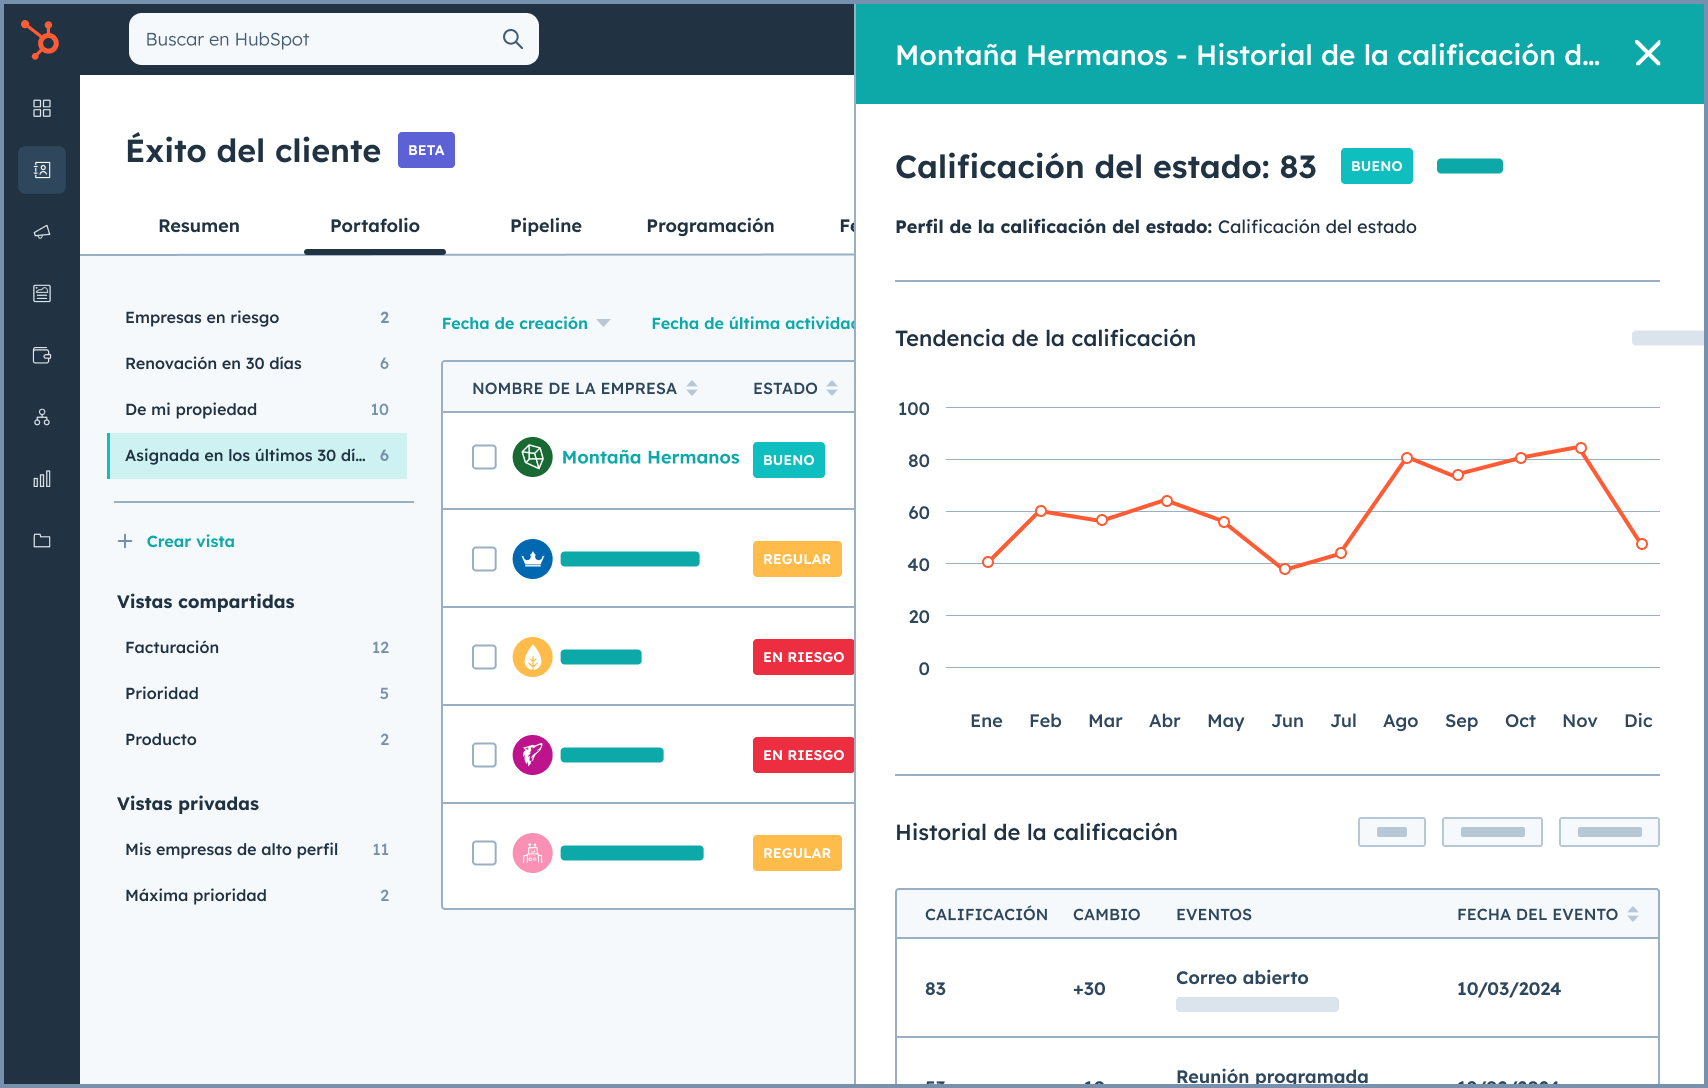Switch to the Pipeline tab

coord(545,226)
